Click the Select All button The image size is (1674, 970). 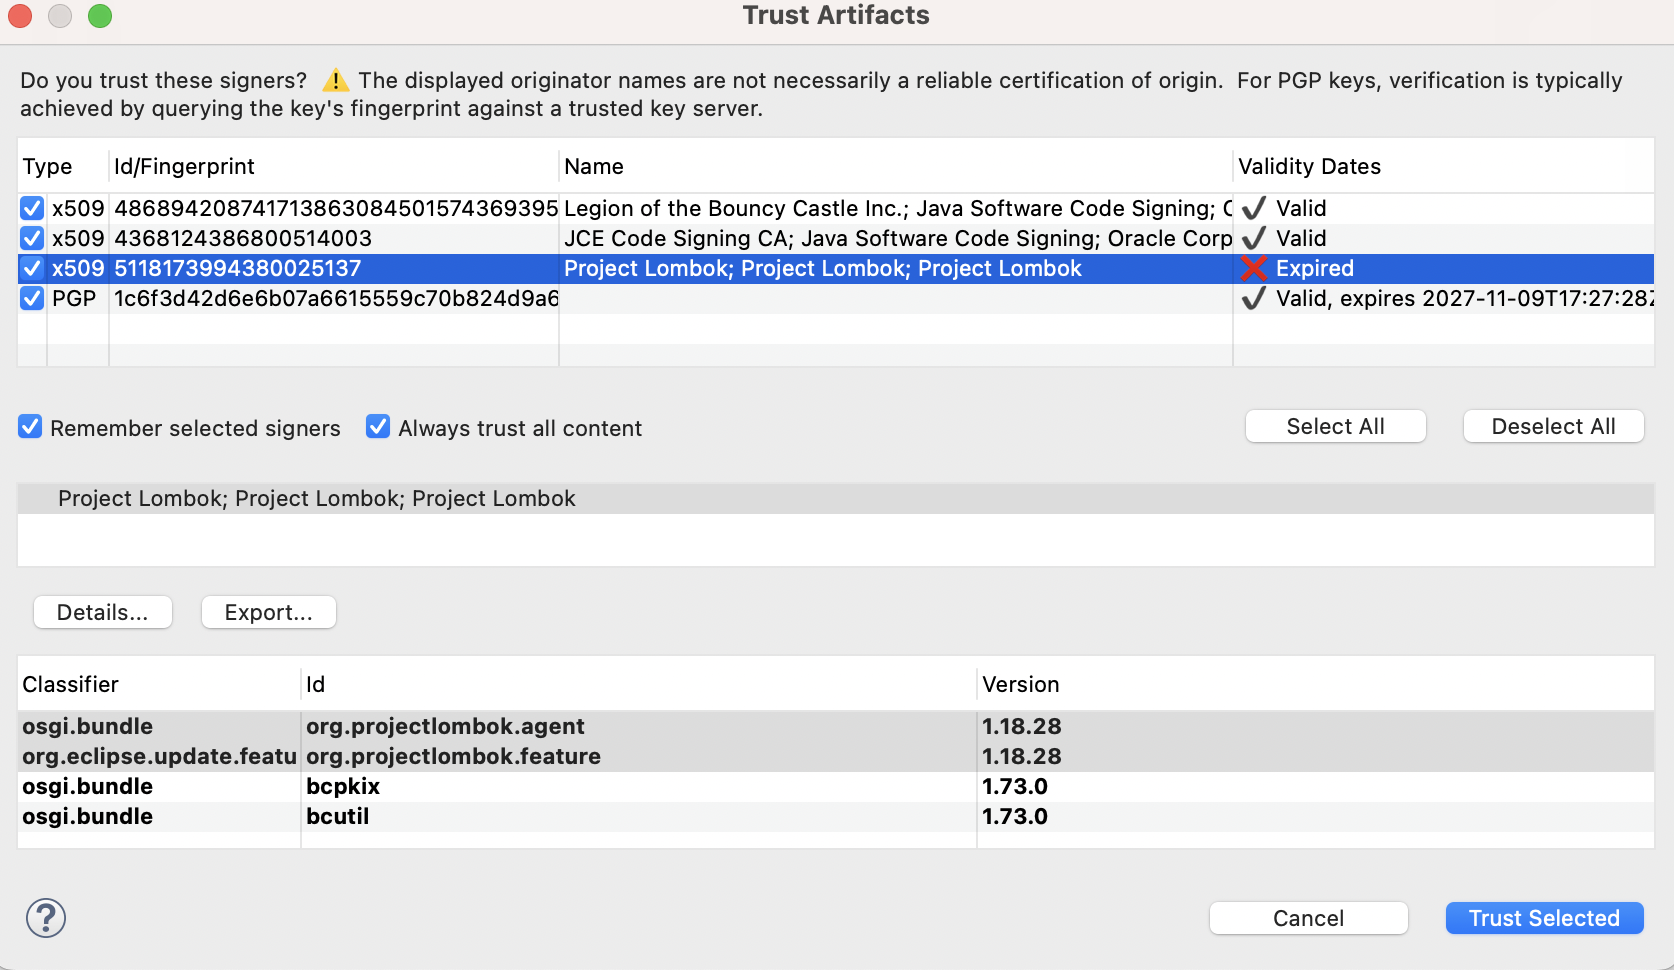coord(1335,426)
